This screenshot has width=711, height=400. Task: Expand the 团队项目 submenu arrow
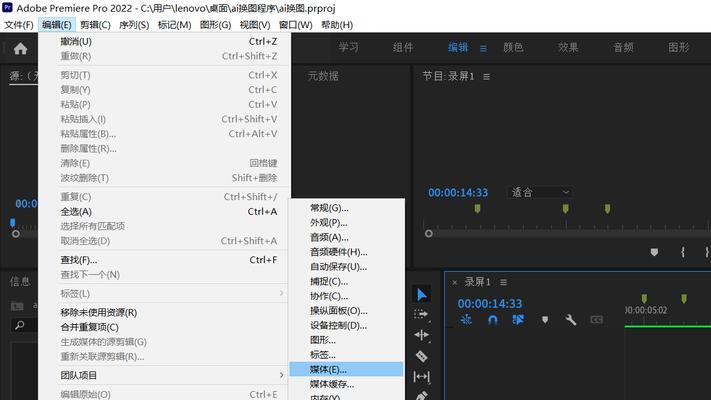[x=282, y=375]
